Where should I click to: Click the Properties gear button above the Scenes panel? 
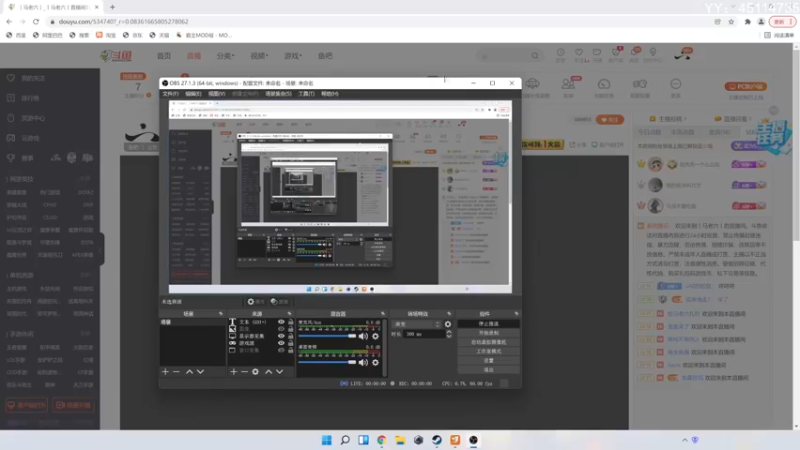point(256,302)
